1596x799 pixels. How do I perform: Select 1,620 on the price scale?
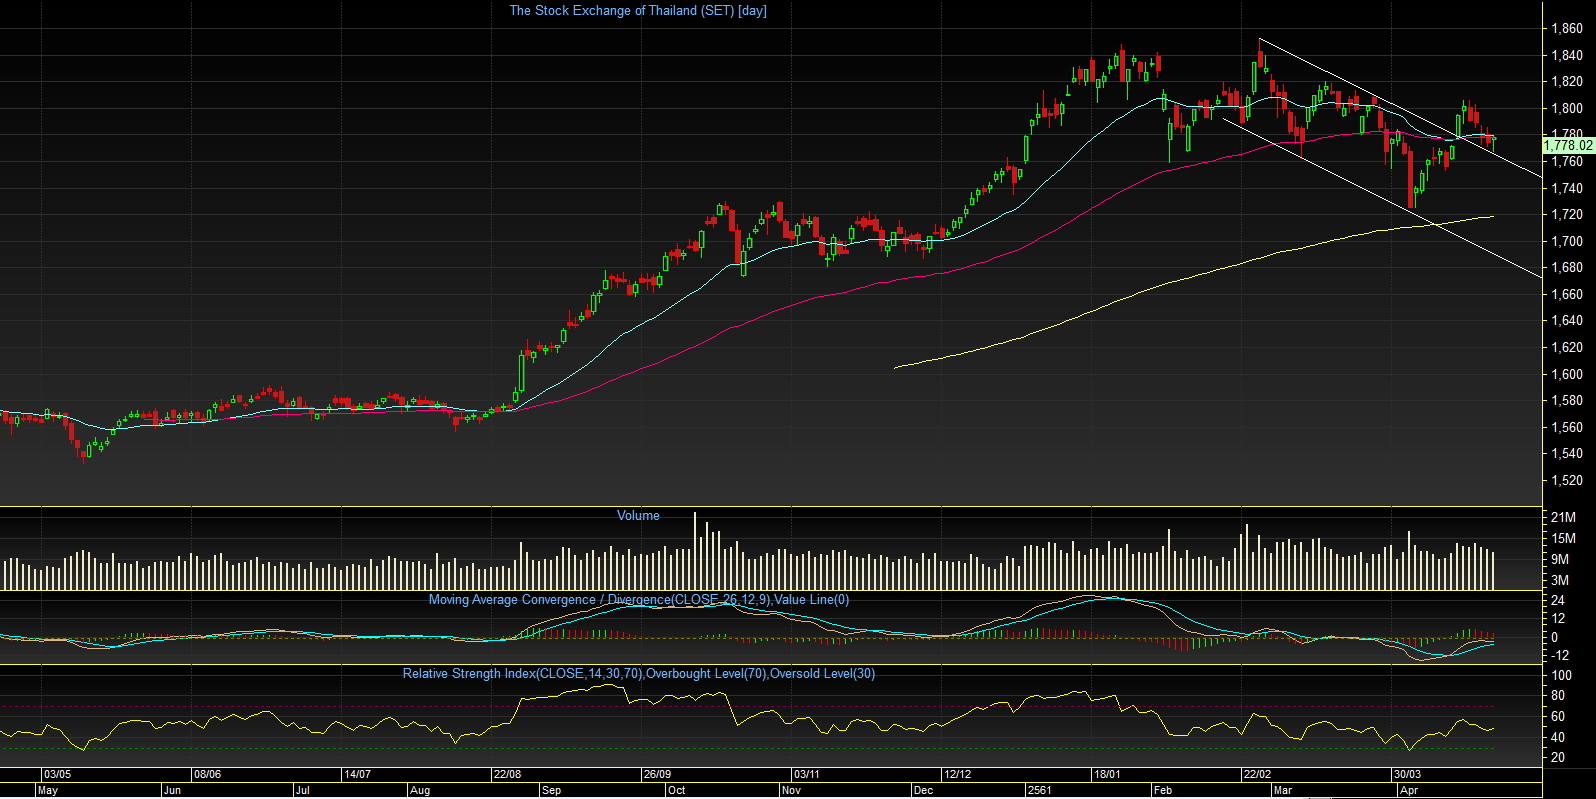(x=1567, y=347)
